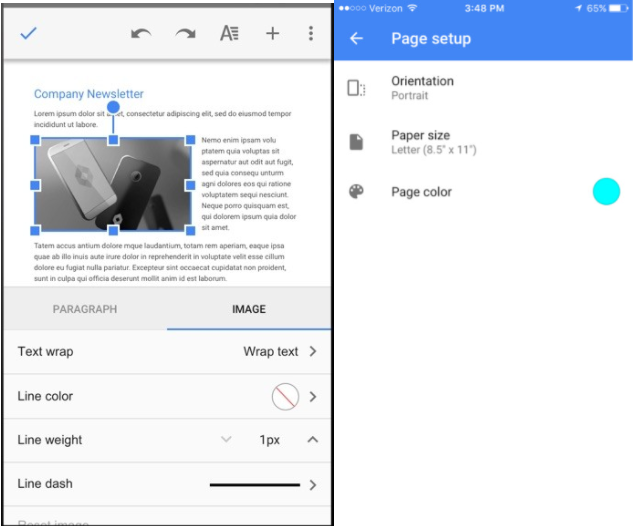Image resolution: width=634 pixels, height=526 pixels.
Task: Open Line color options chevron
Action: click(x=313, y=397)
